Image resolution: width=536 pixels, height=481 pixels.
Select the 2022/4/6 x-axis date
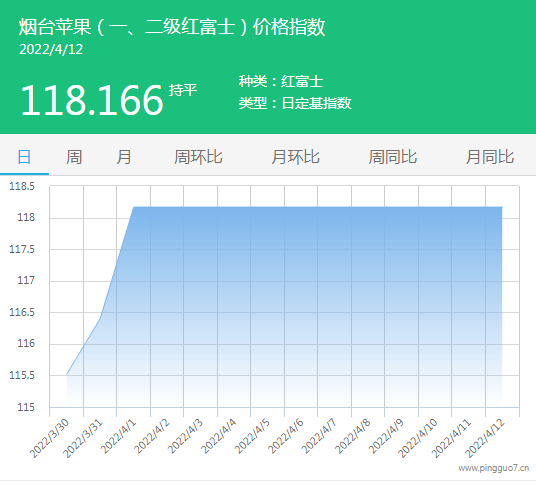pos(286,437)
